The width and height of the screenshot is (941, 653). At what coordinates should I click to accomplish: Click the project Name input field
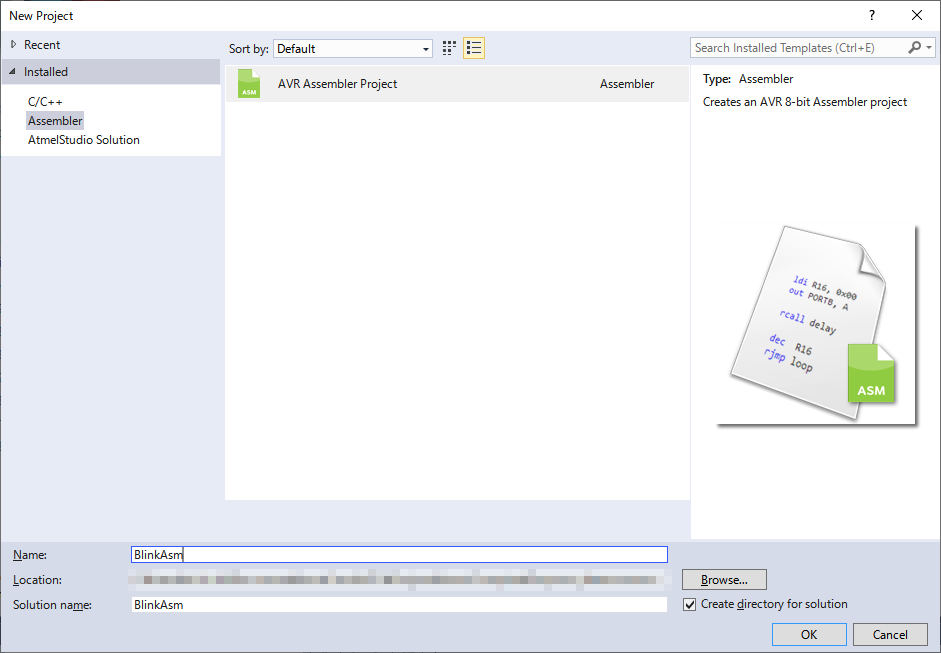coord(399,555)
